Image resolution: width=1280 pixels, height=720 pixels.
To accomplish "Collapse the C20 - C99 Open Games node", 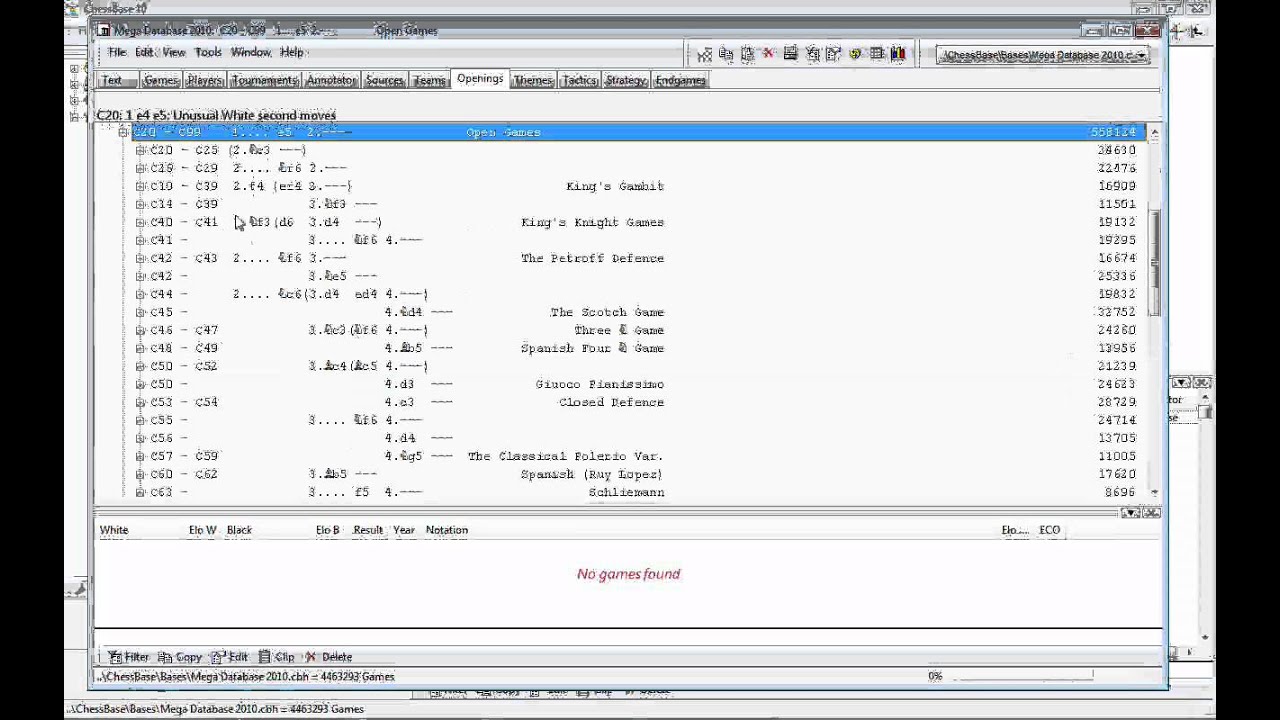I will [123, 132].
